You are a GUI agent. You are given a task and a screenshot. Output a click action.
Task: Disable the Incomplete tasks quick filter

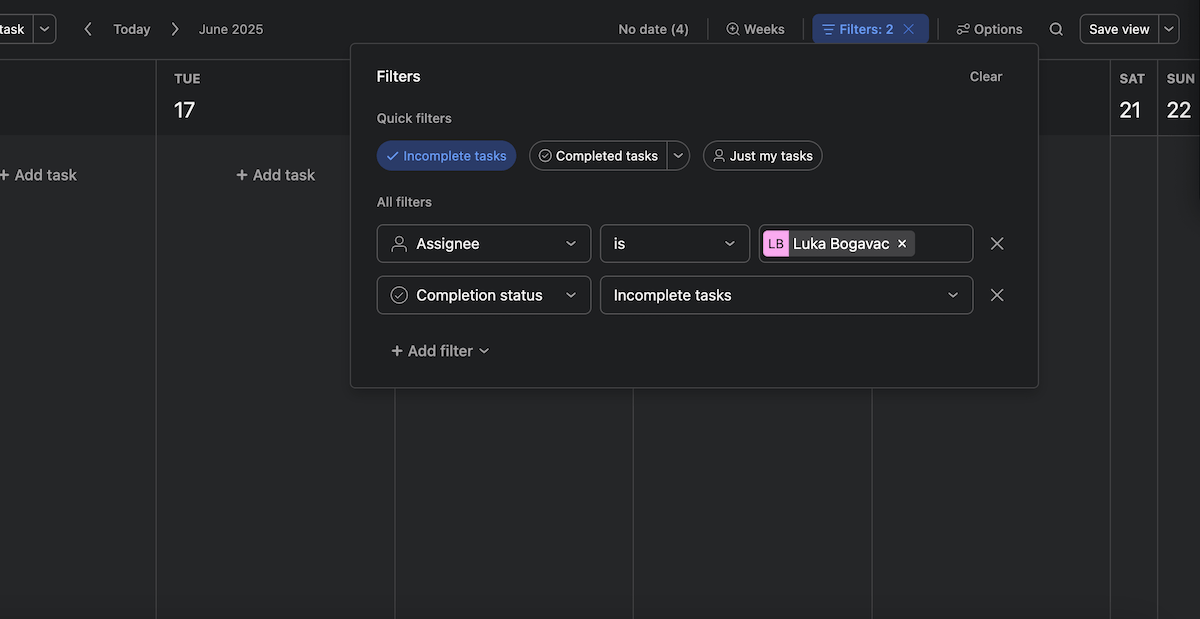click(x=446, y=155)
